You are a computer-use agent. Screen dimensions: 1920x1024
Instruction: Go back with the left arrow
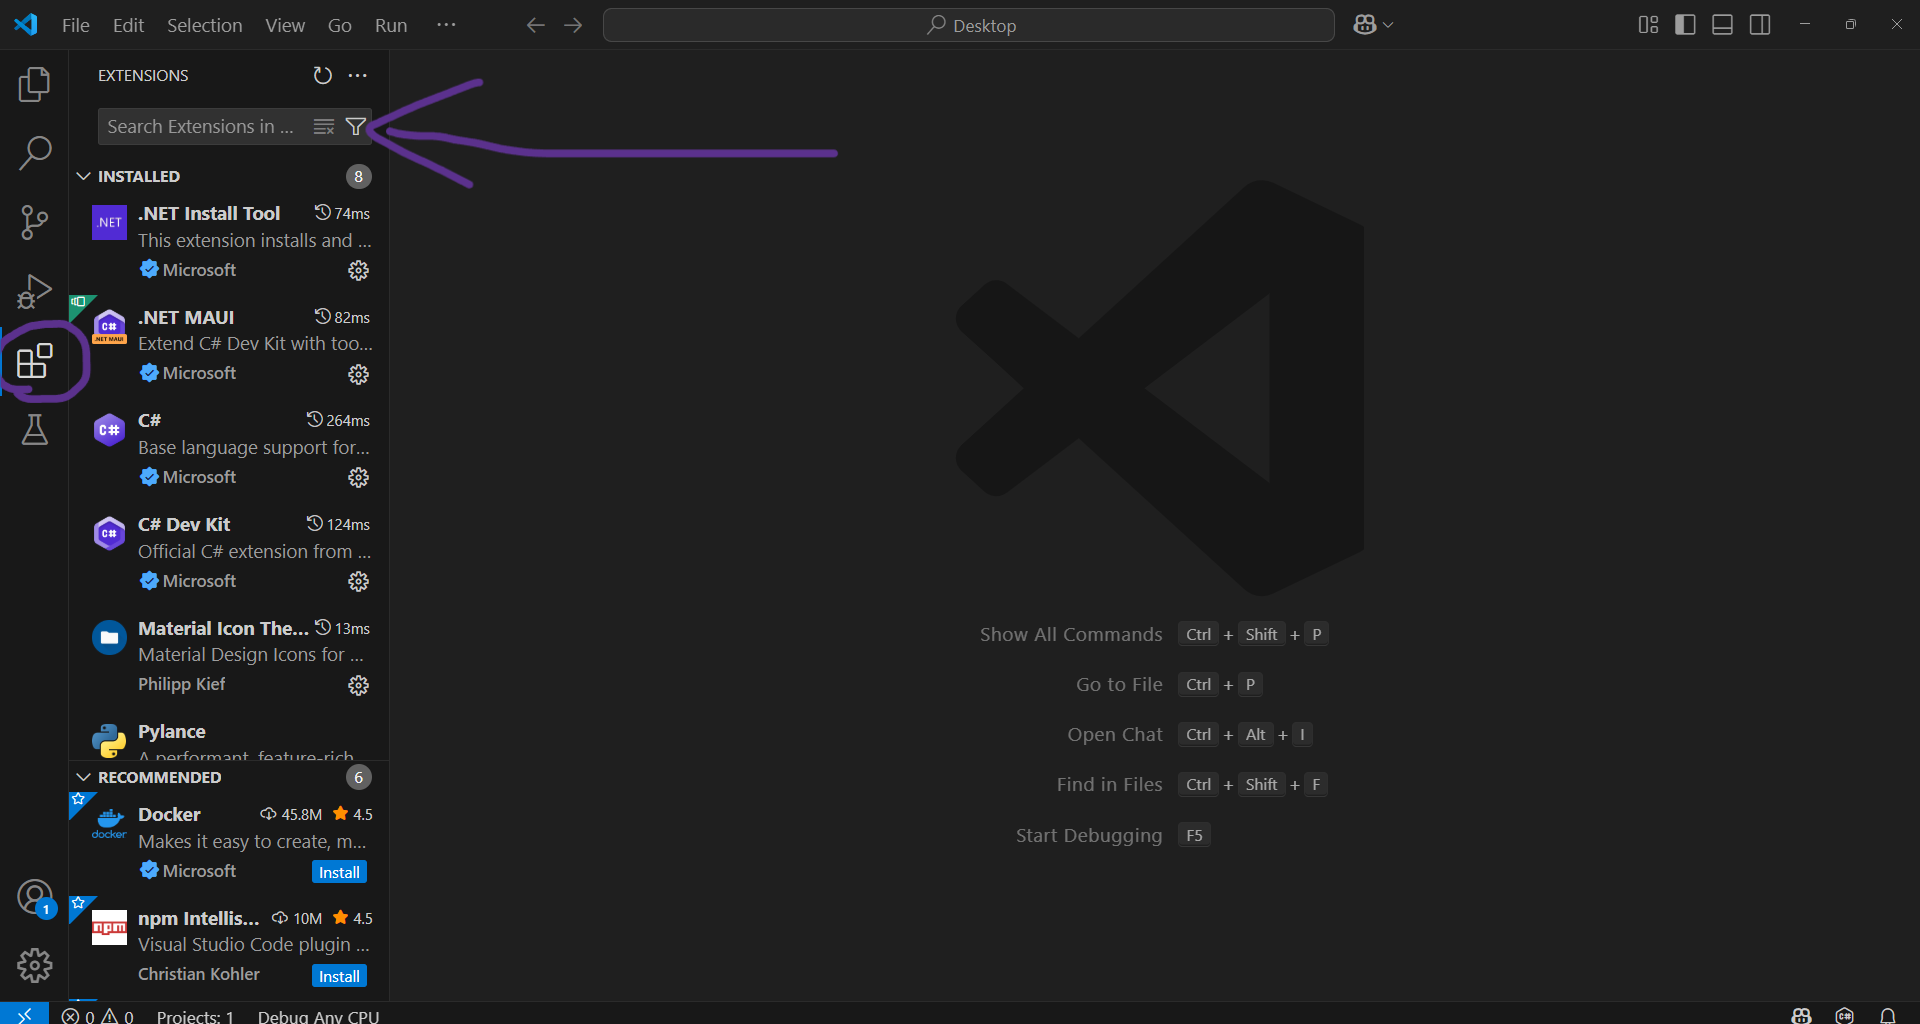(535, 25)
